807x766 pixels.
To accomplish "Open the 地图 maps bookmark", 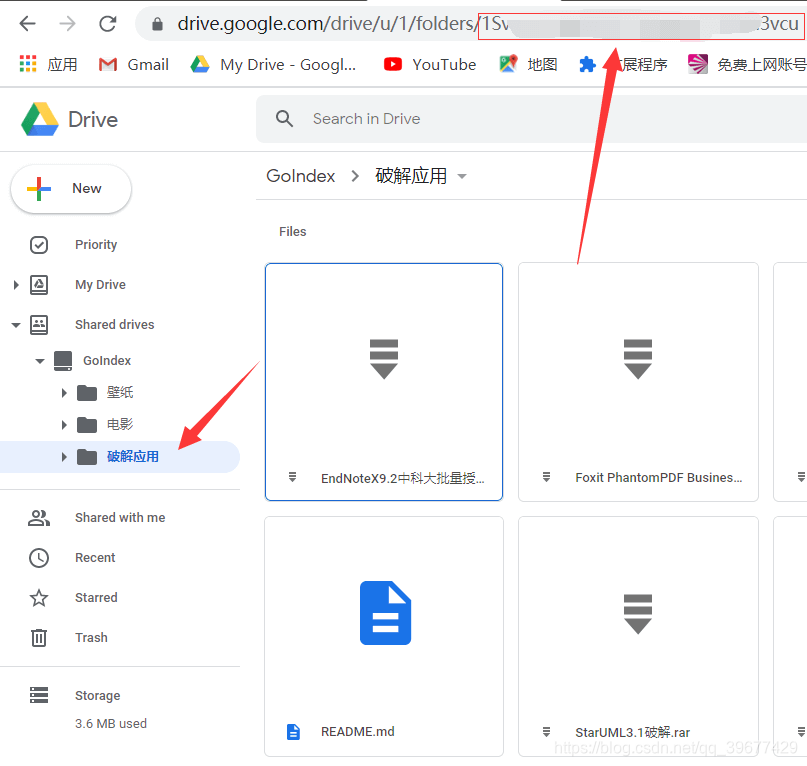I will [x=528, y=64].
